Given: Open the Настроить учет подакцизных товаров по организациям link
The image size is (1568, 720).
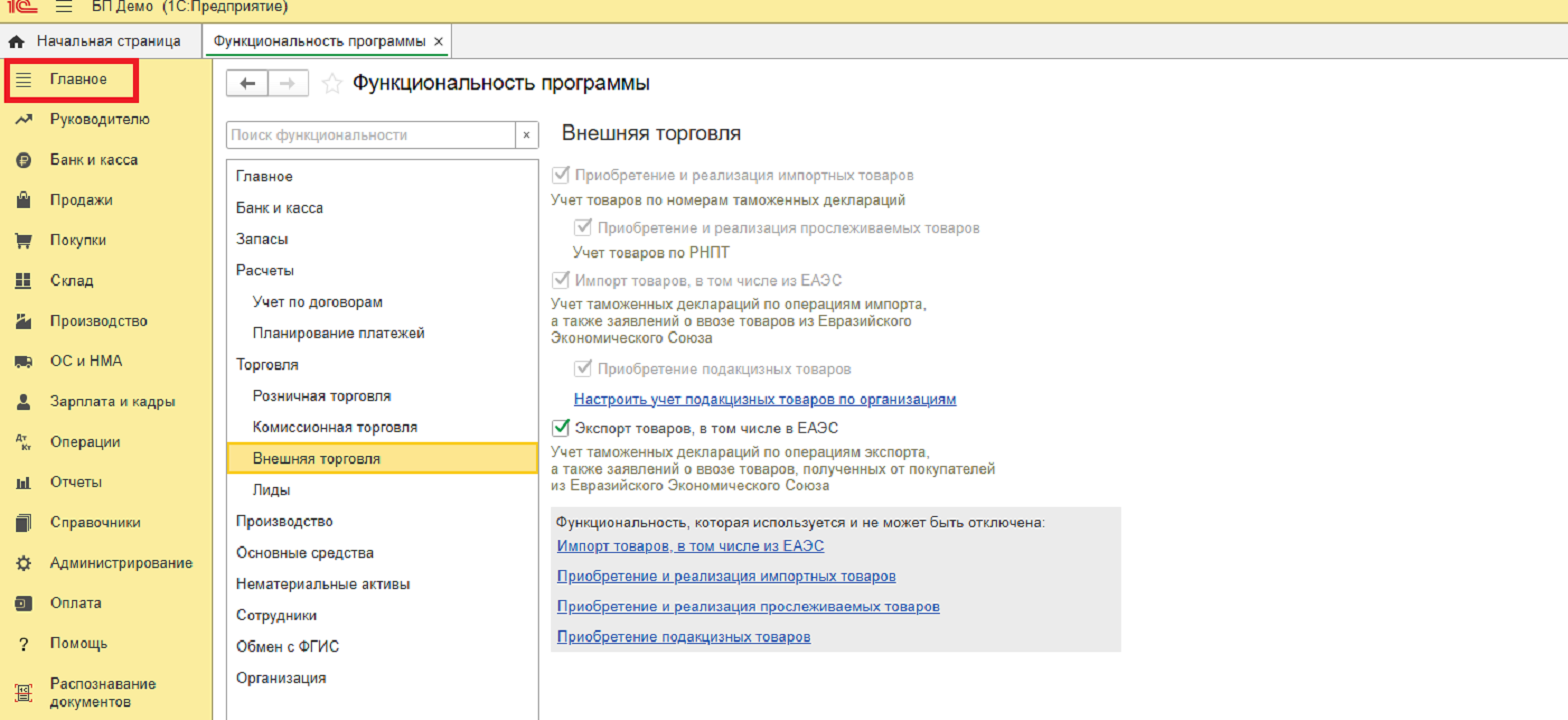Looking at the screenshot, I should (765, 399).
